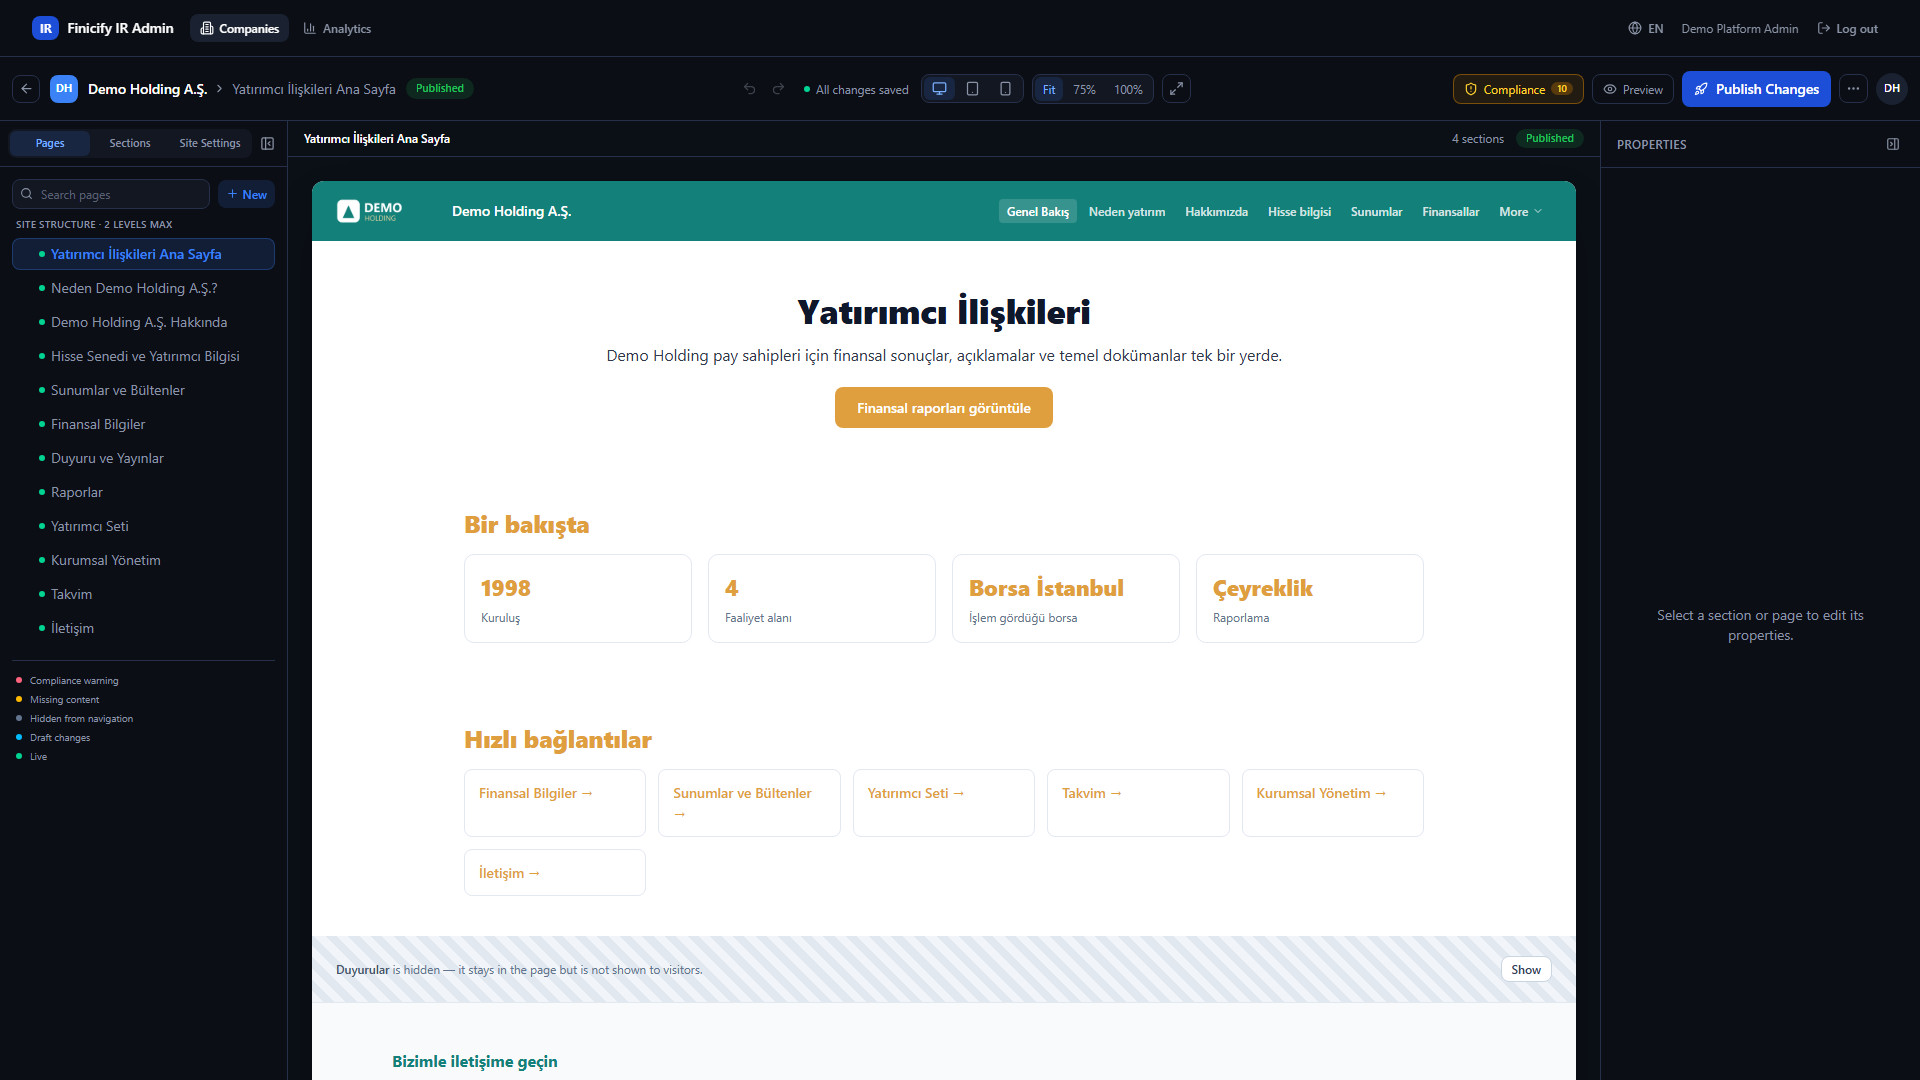The width and height of the screenshot is (1920, 1080).
Task: Click the Borsa İstanbul stat card
Action: coord(1066,598)
